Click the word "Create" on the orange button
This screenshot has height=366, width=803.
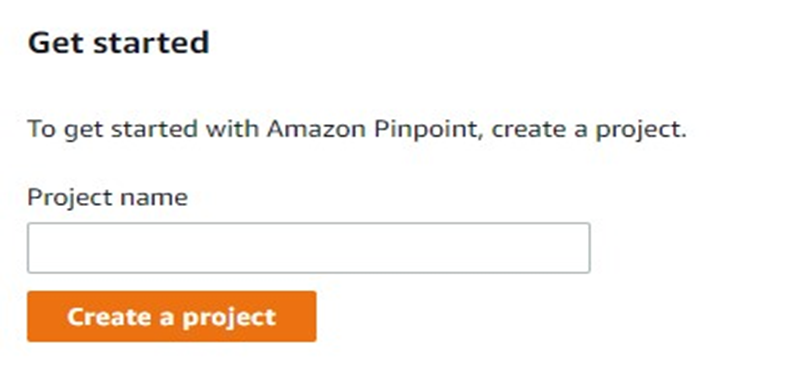(x=110, y=317)
